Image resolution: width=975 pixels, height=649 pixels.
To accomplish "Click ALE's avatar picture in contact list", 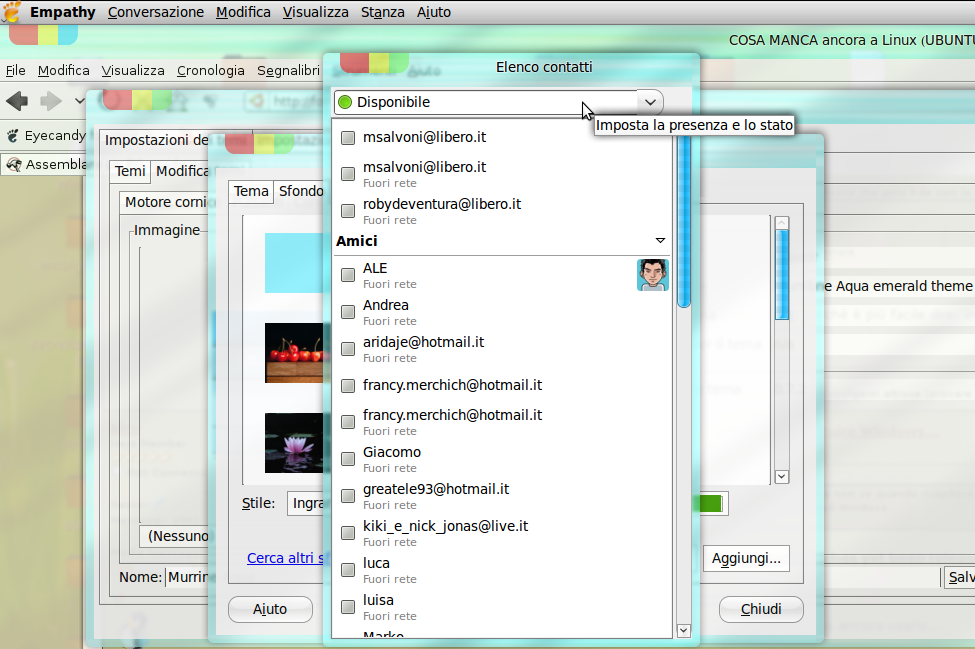I will pos(652,275).
